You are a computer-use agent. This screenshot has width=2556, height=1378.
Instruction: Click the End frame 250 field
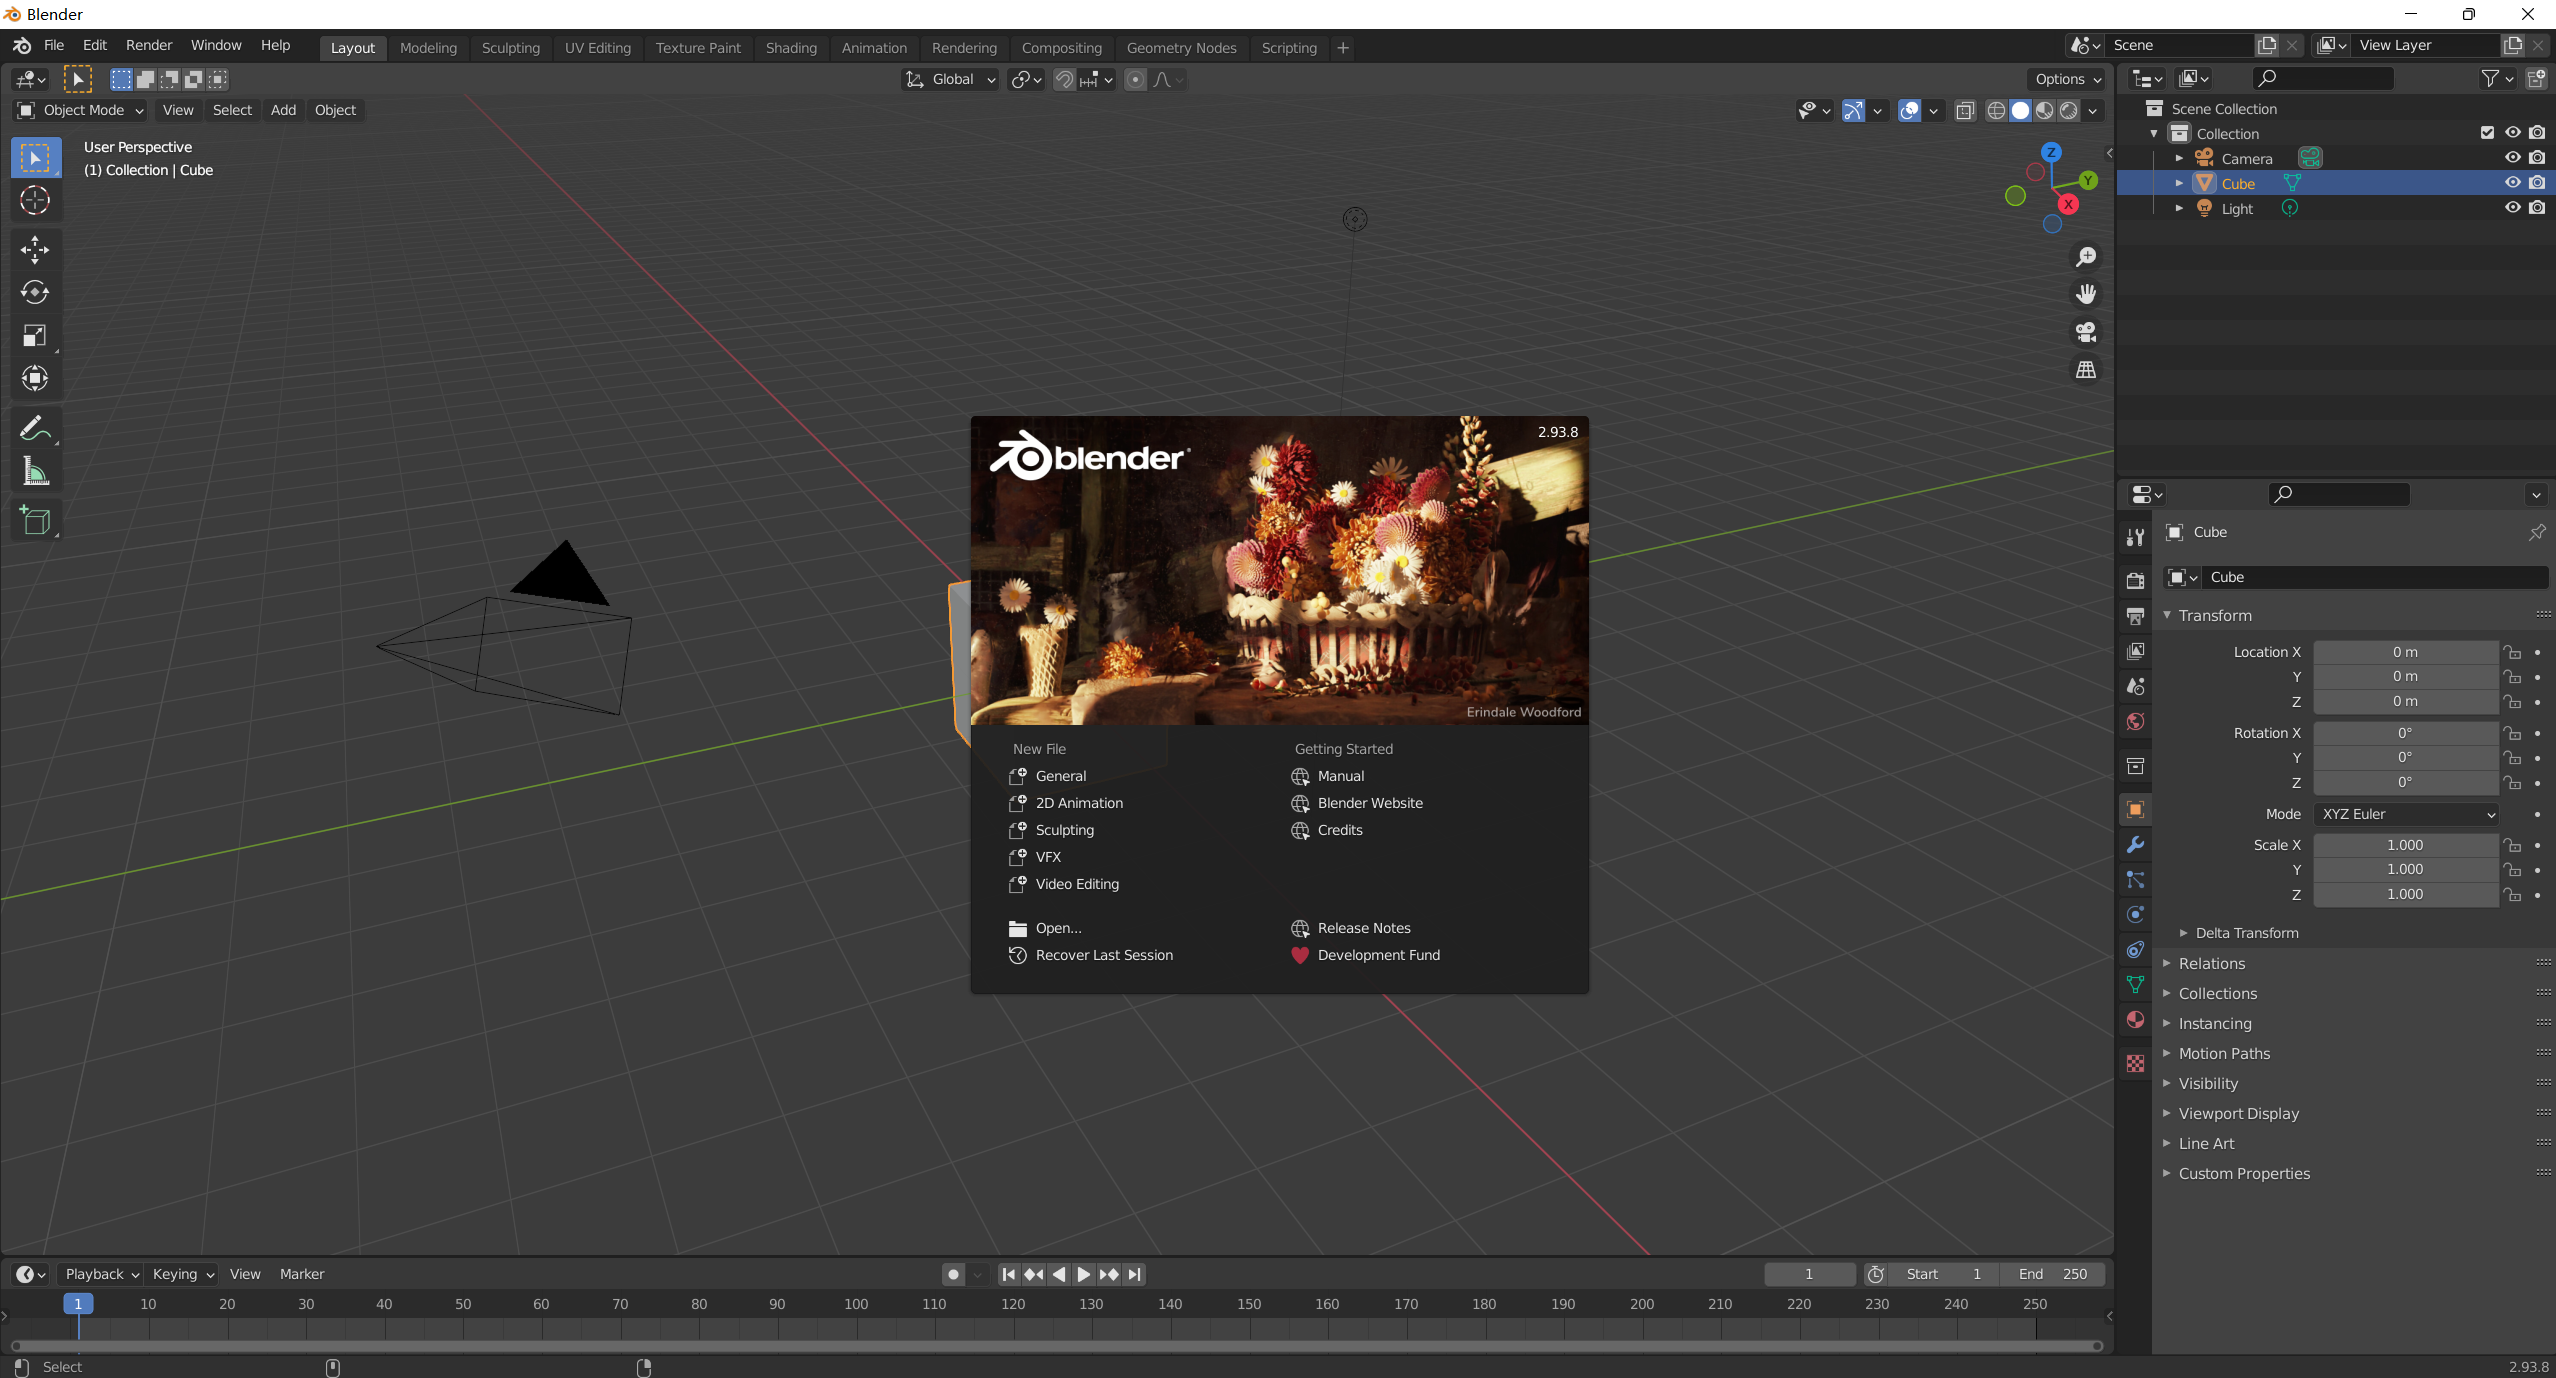coord(2052,1275)
